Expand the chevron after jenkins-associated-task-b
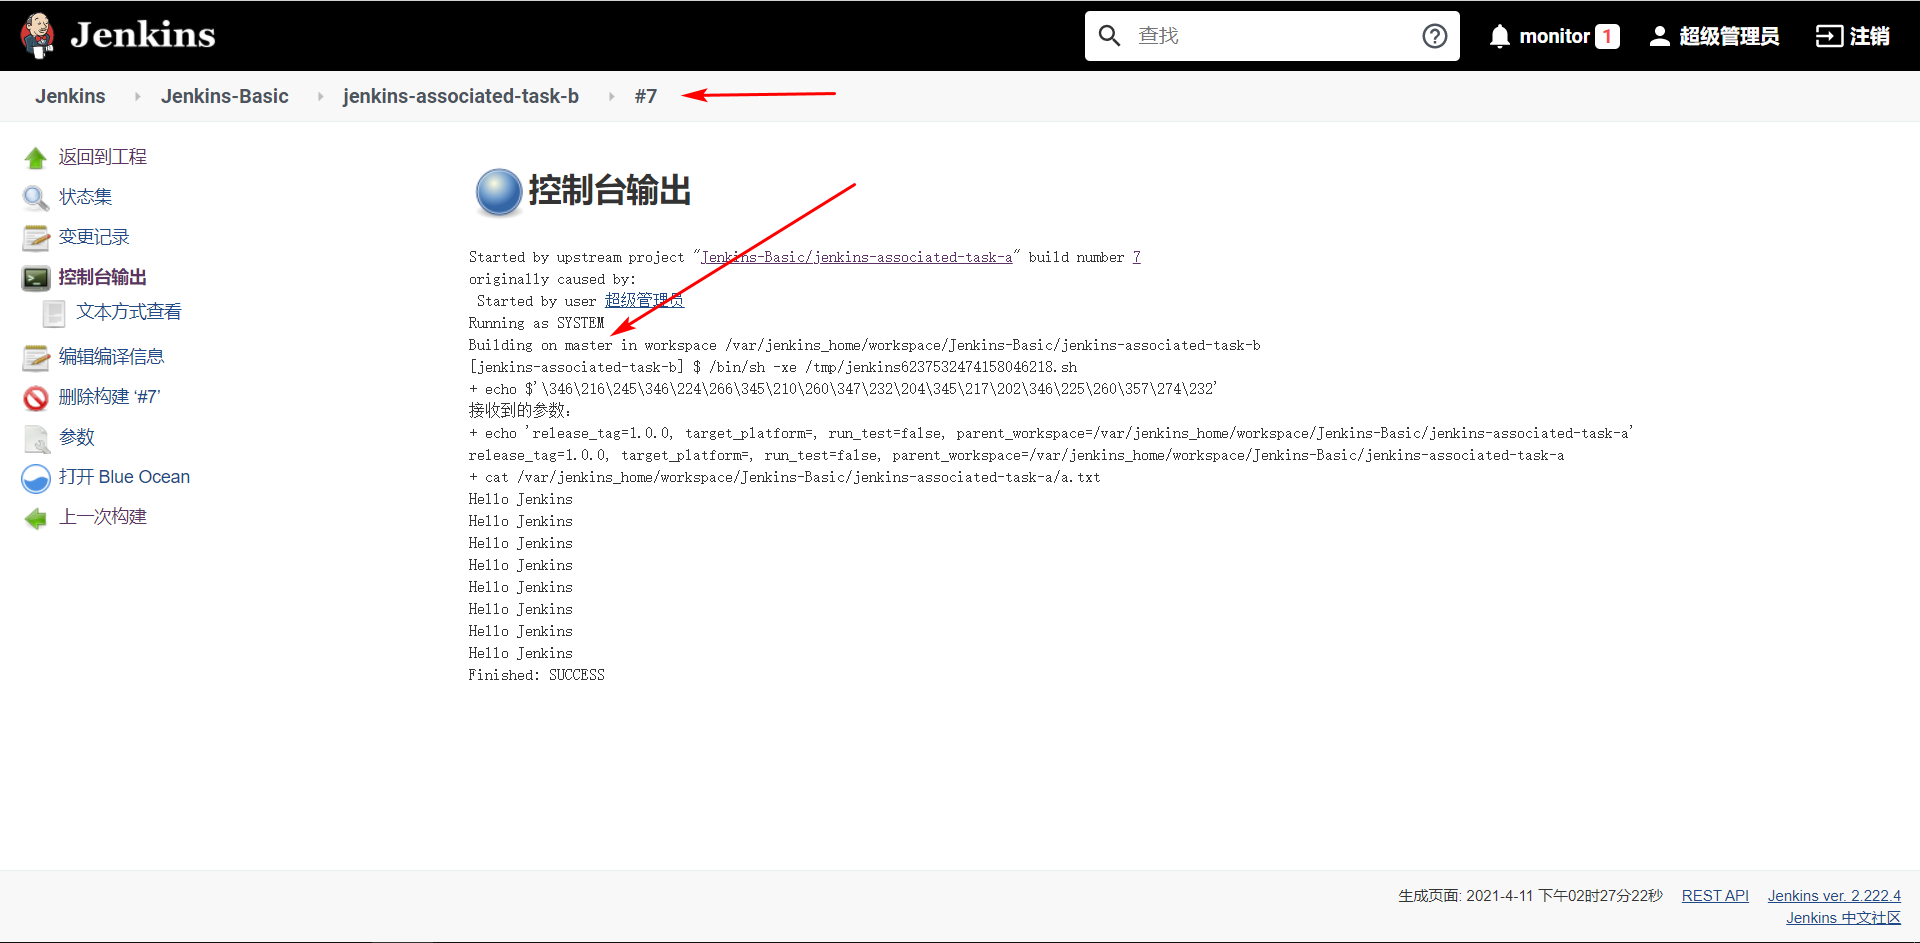This screenshot has height=943, width=1920. (611, 96)
